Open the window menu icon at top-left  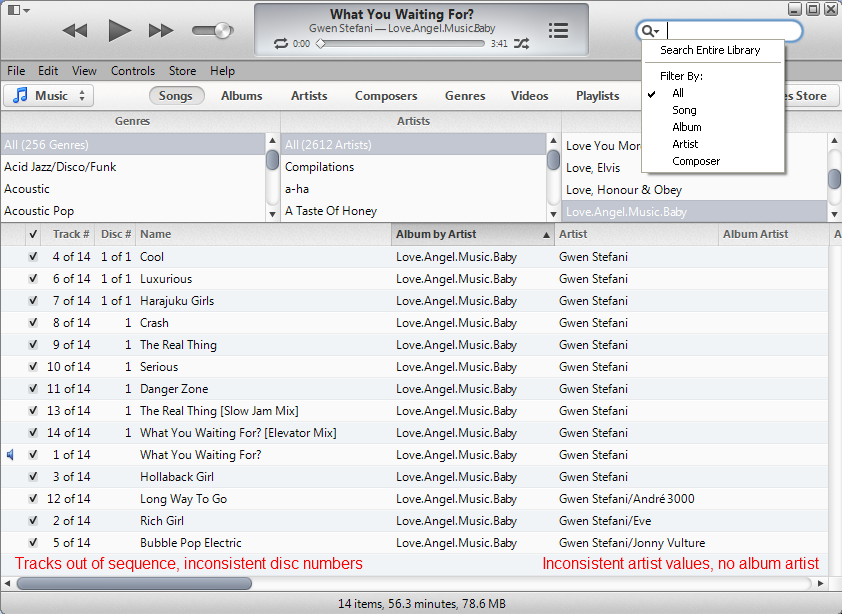[x=18, y=10]
